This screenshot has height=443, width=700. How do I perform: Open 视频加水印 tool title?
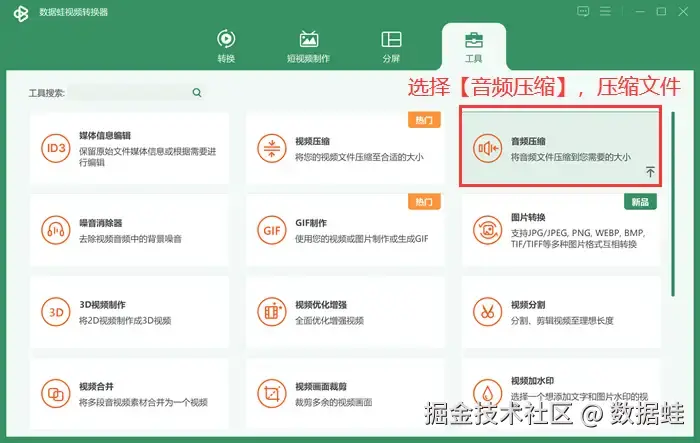point(533,381)
